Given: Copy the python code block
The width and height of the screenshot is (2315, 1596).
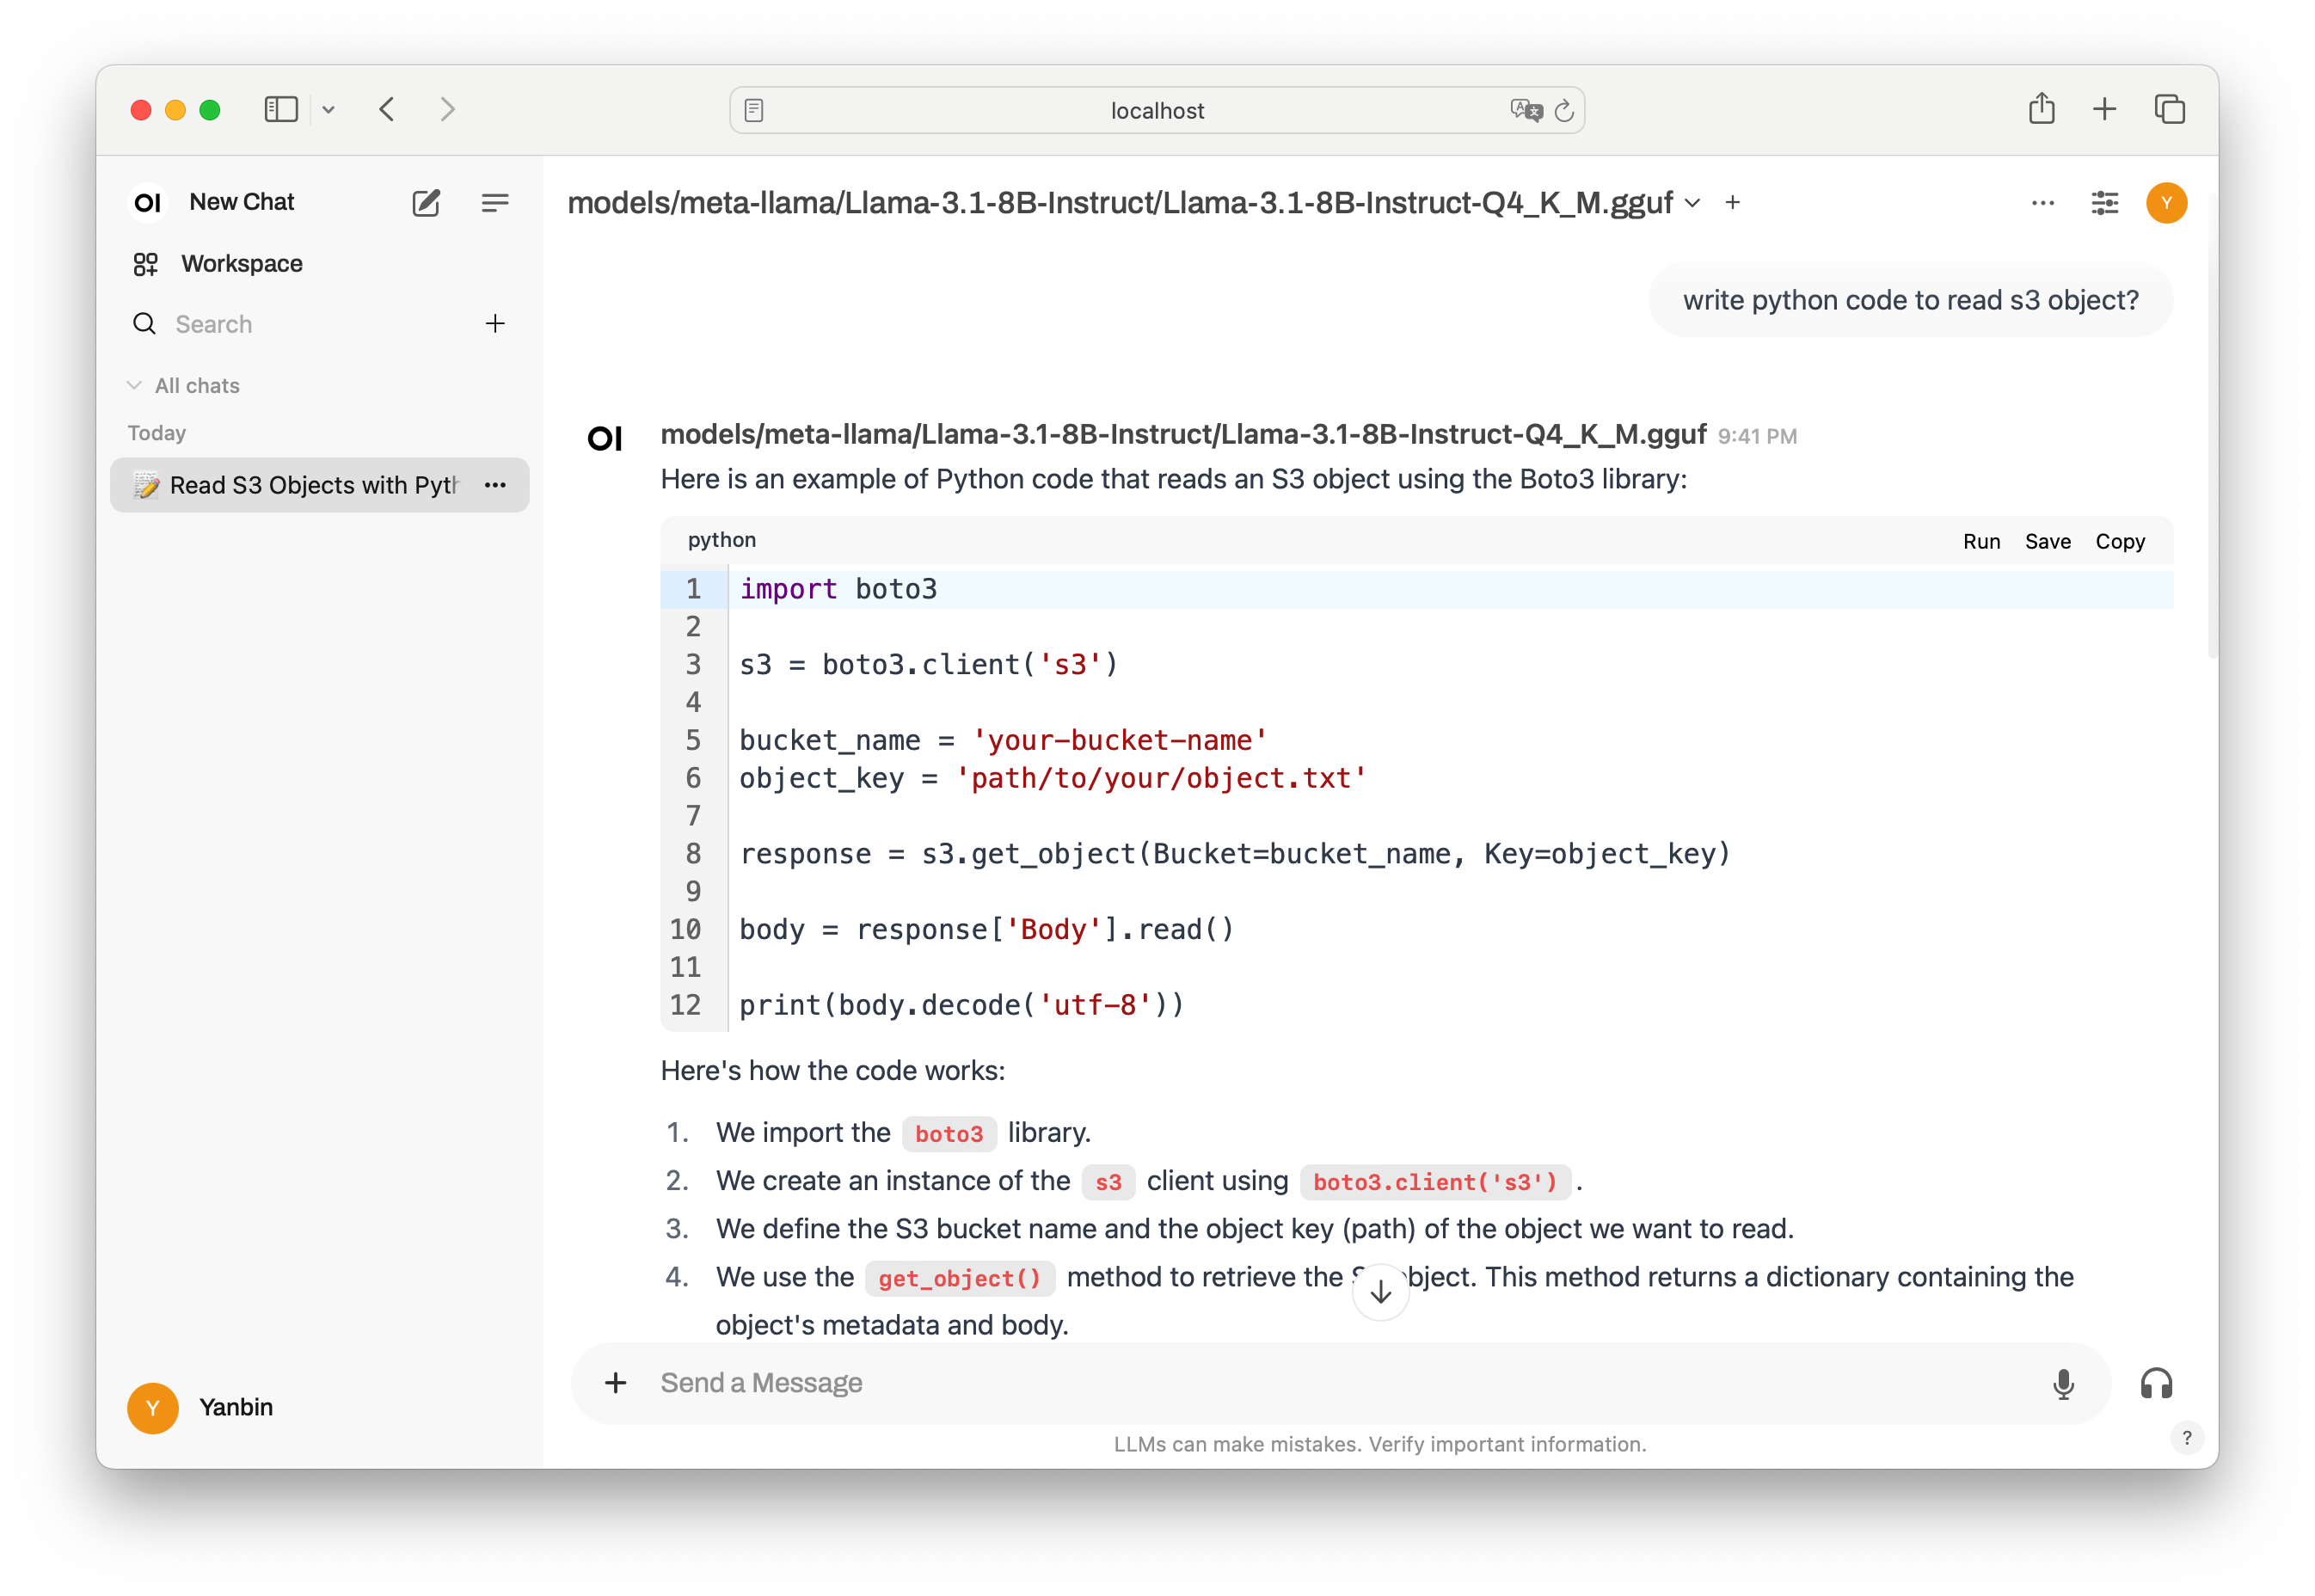Looking at the screenshot, I should pos(2120,541).
